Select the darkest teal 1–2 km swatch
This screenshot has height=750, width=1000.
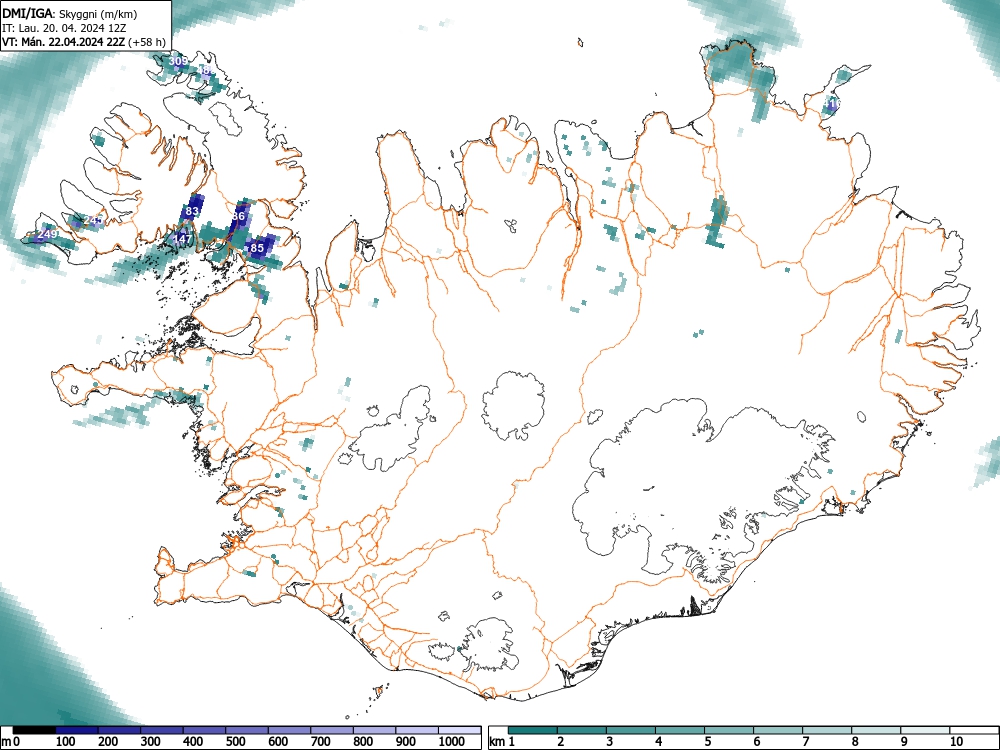pyautogui.click(x=533, y=730)
